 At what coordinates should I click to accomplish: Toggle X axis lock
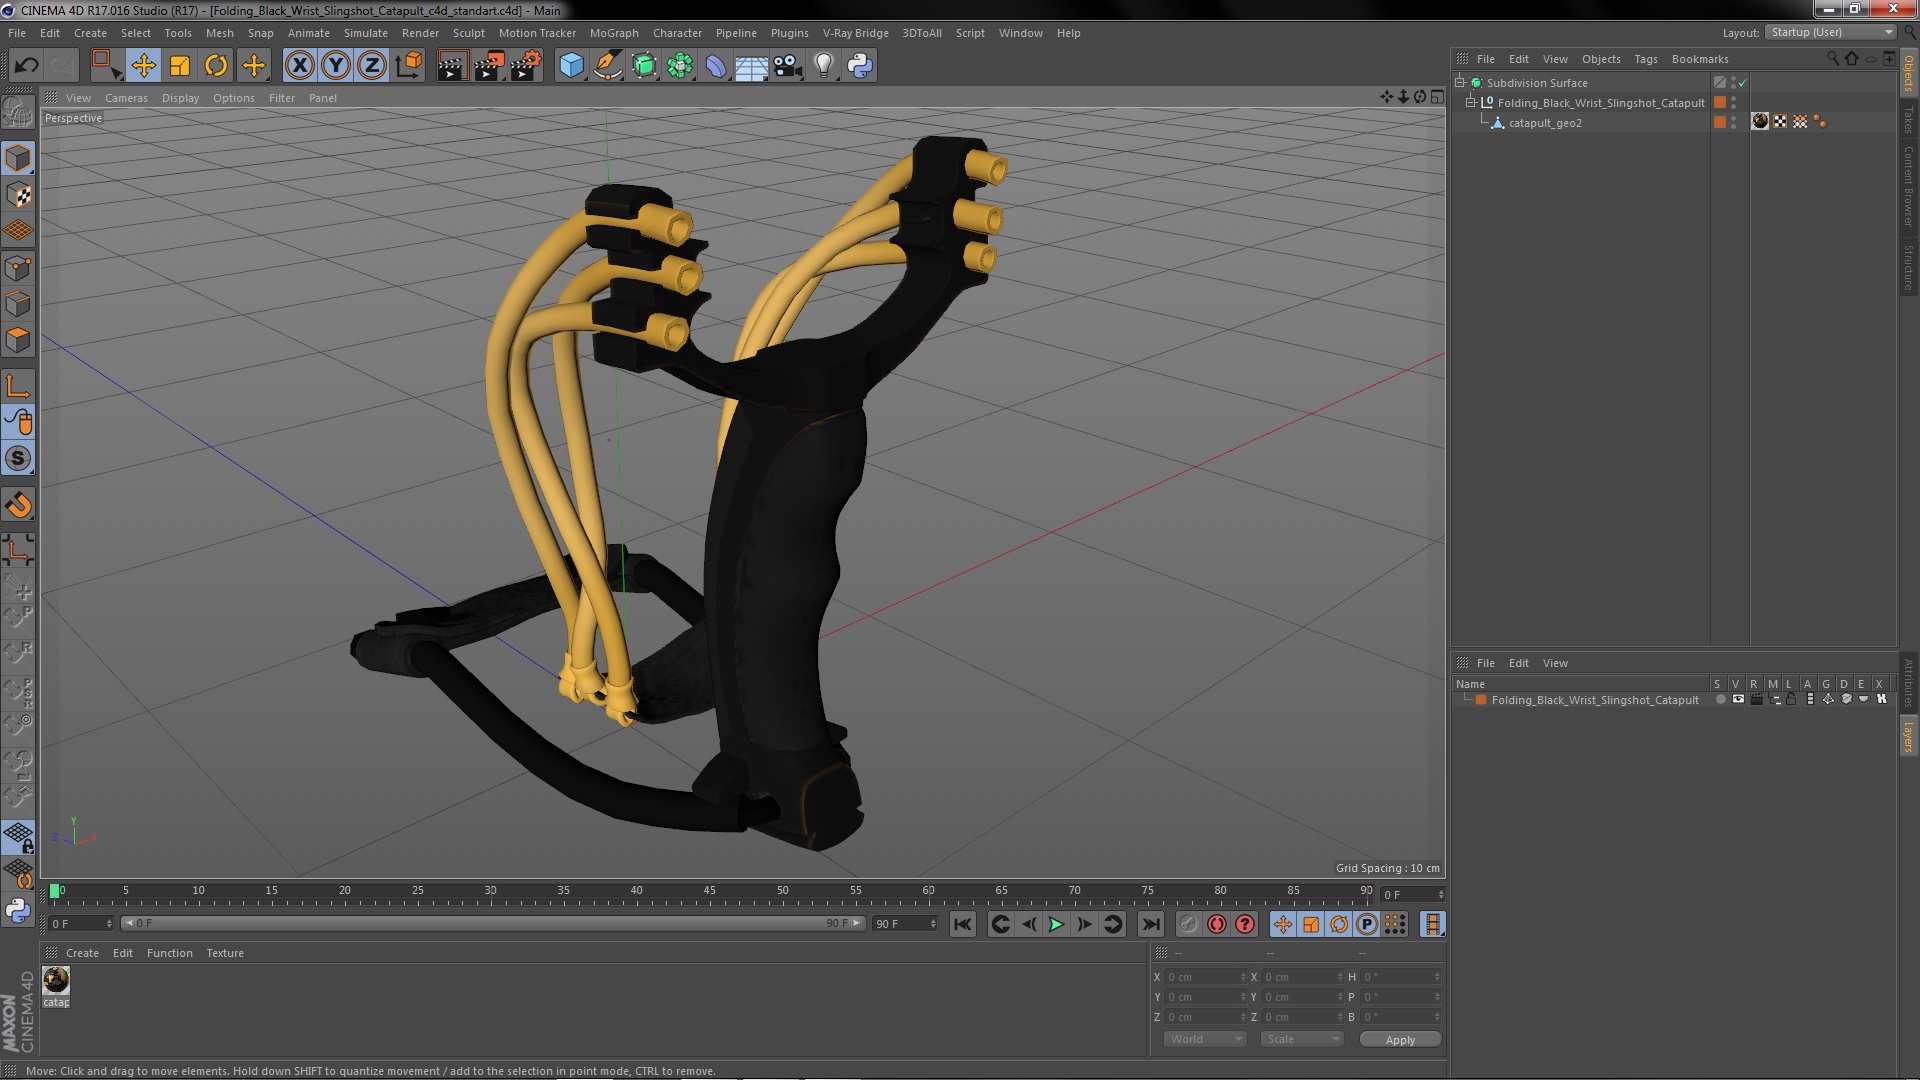pyautogui.click(x=299, y=66)
